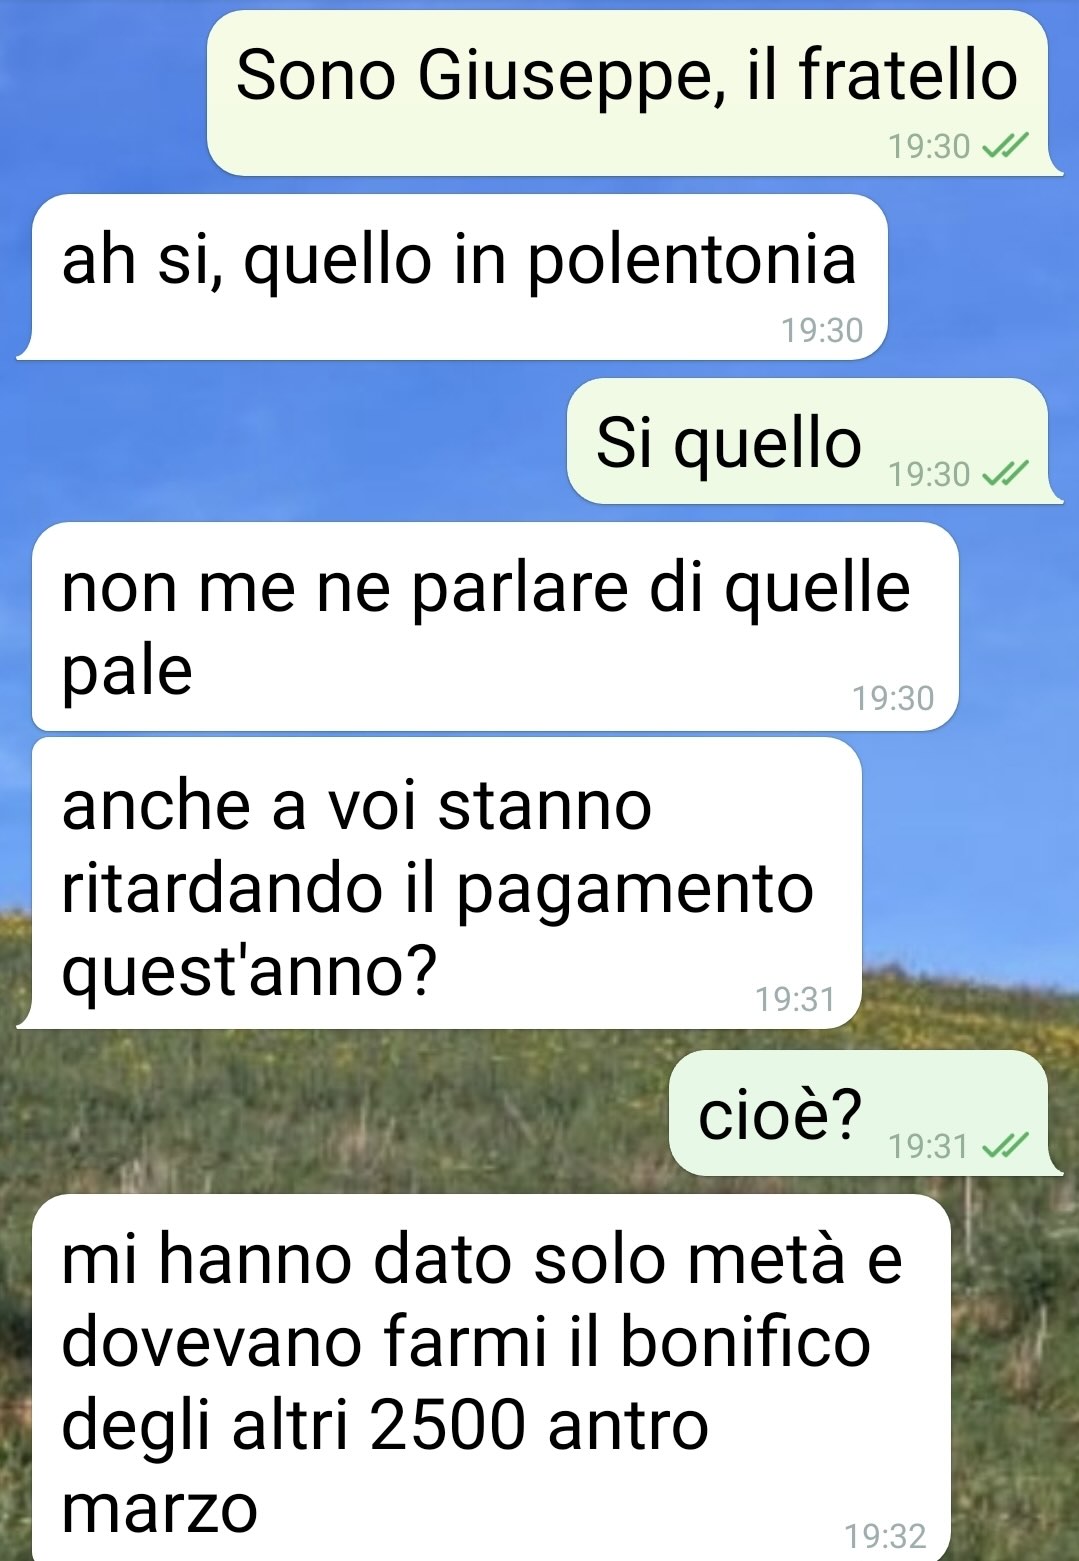Tap 19:30 timestamp under 'quello in polentonia'

821,330
